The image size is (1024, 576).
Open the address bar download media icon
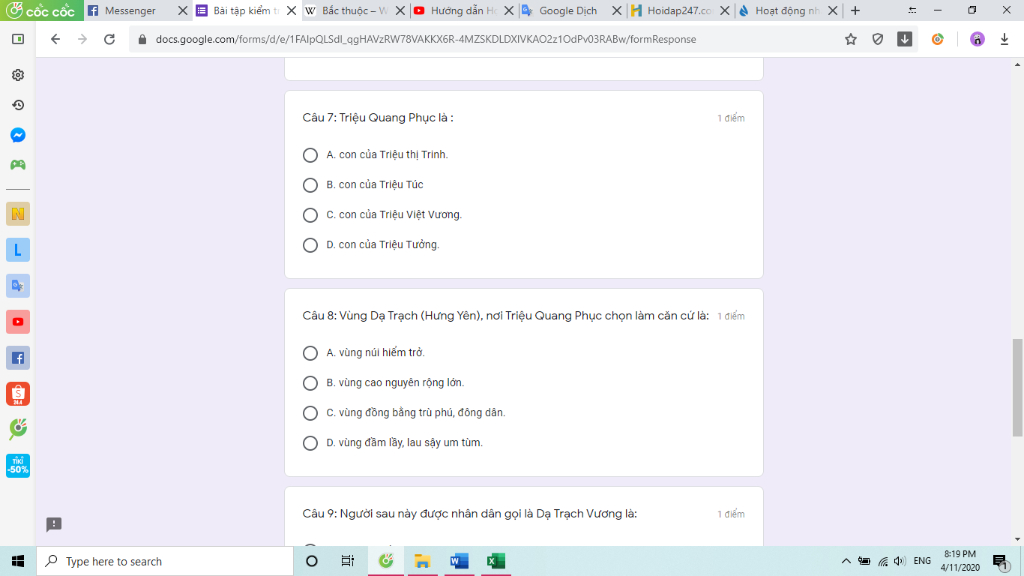point(904,39)
